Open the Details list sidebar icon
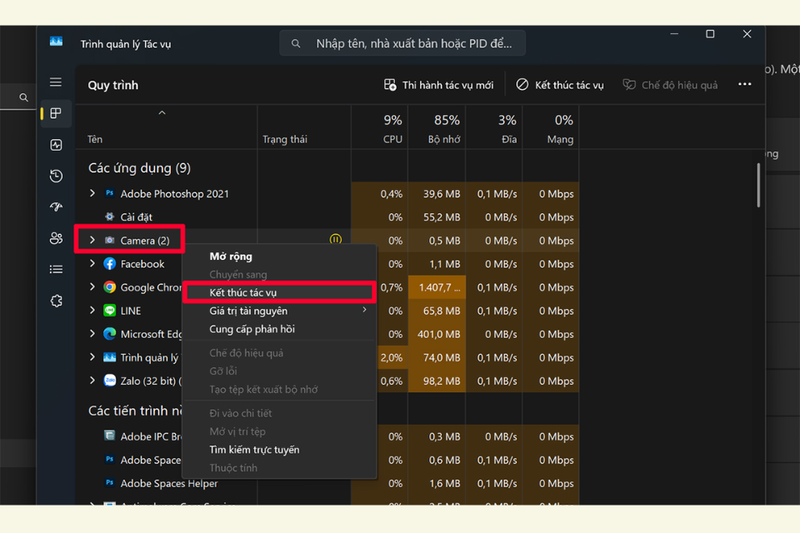This screenshot has width=800, height=533. (56, 269)
